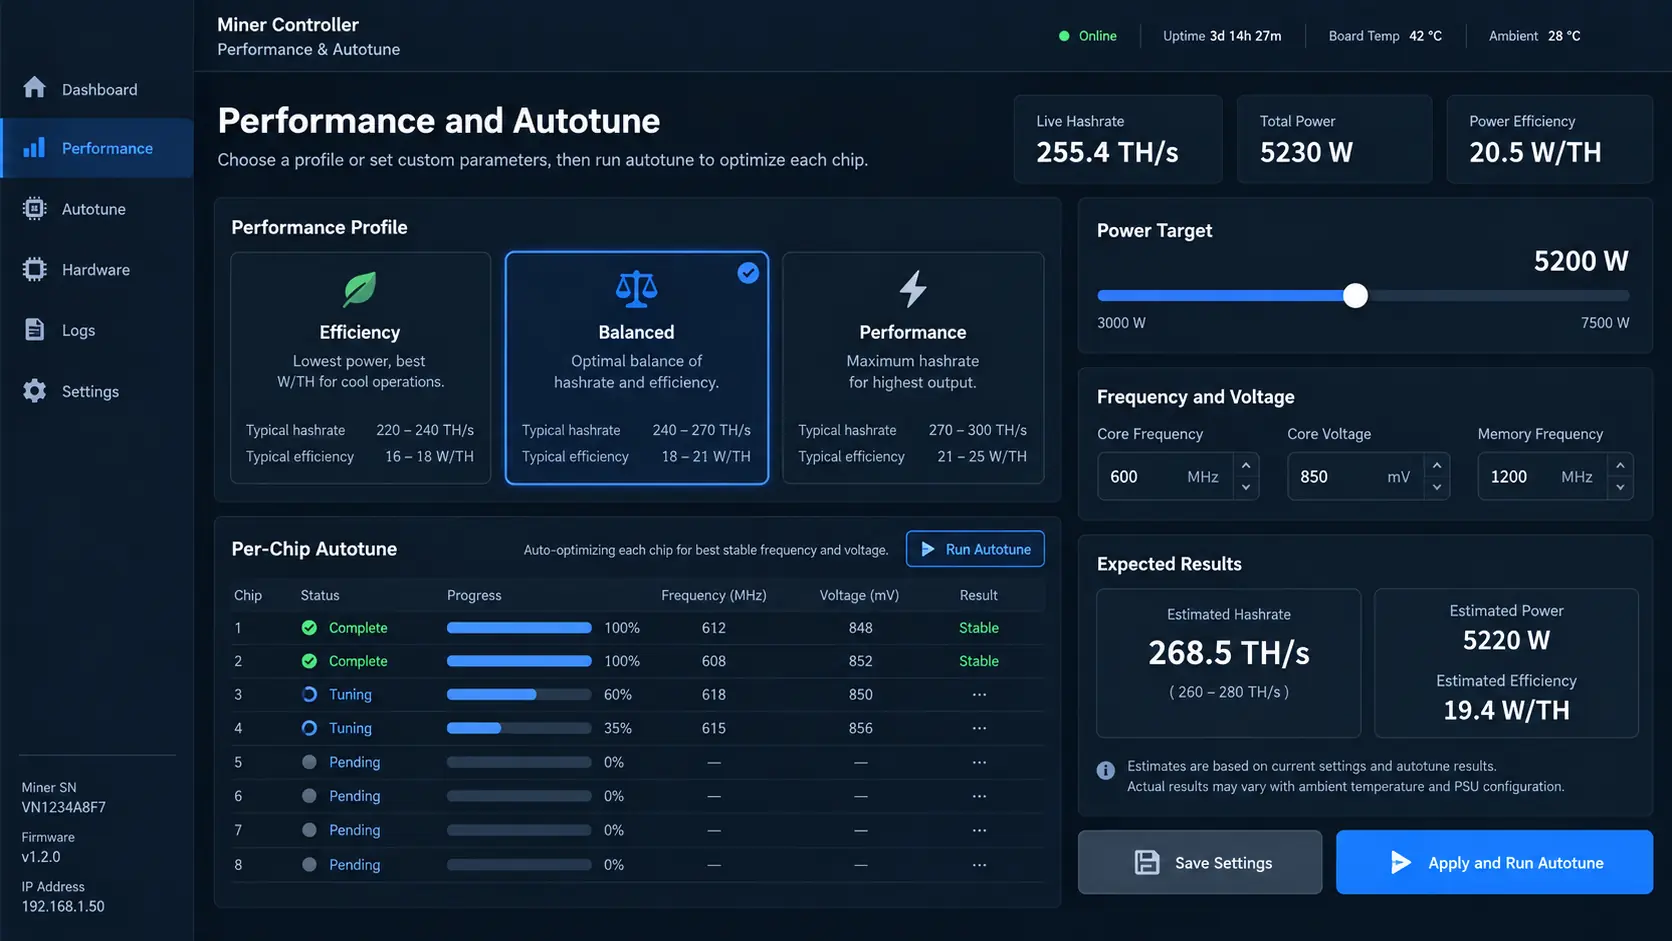Click the ellipsis result for chip 8
The width and height of the screenshot is (1672, 941).
pos(979,865)
